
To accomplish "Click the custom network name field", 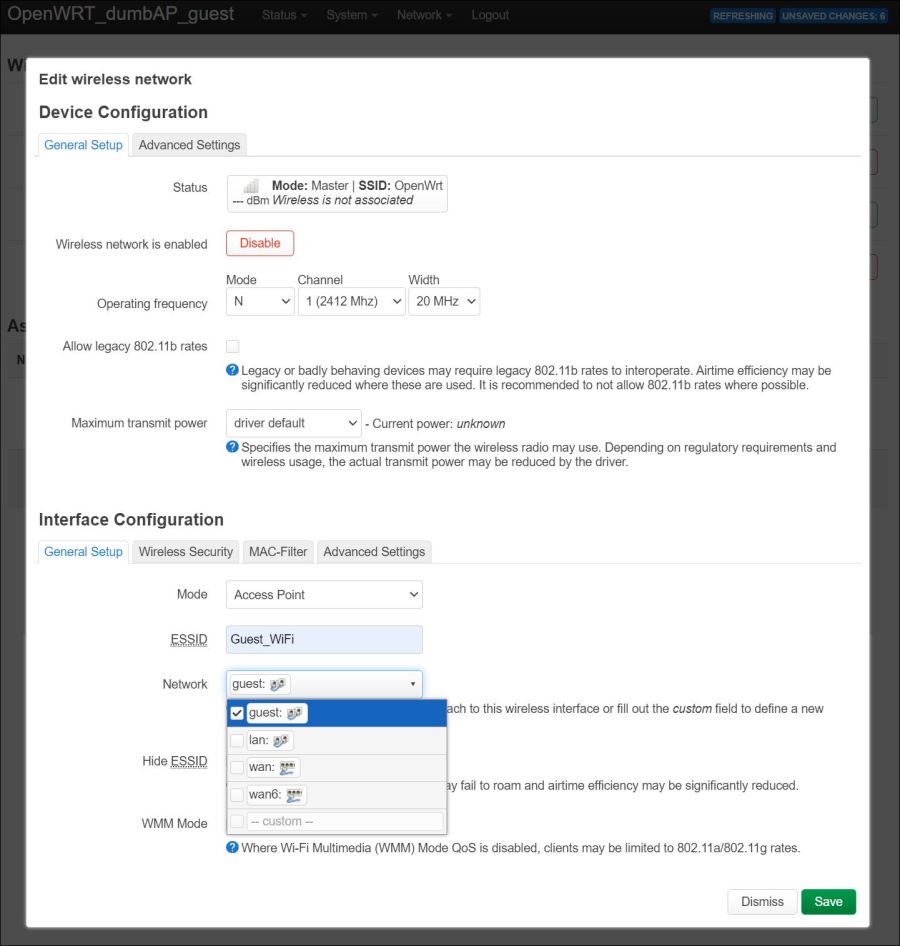I will pos(344,822).
